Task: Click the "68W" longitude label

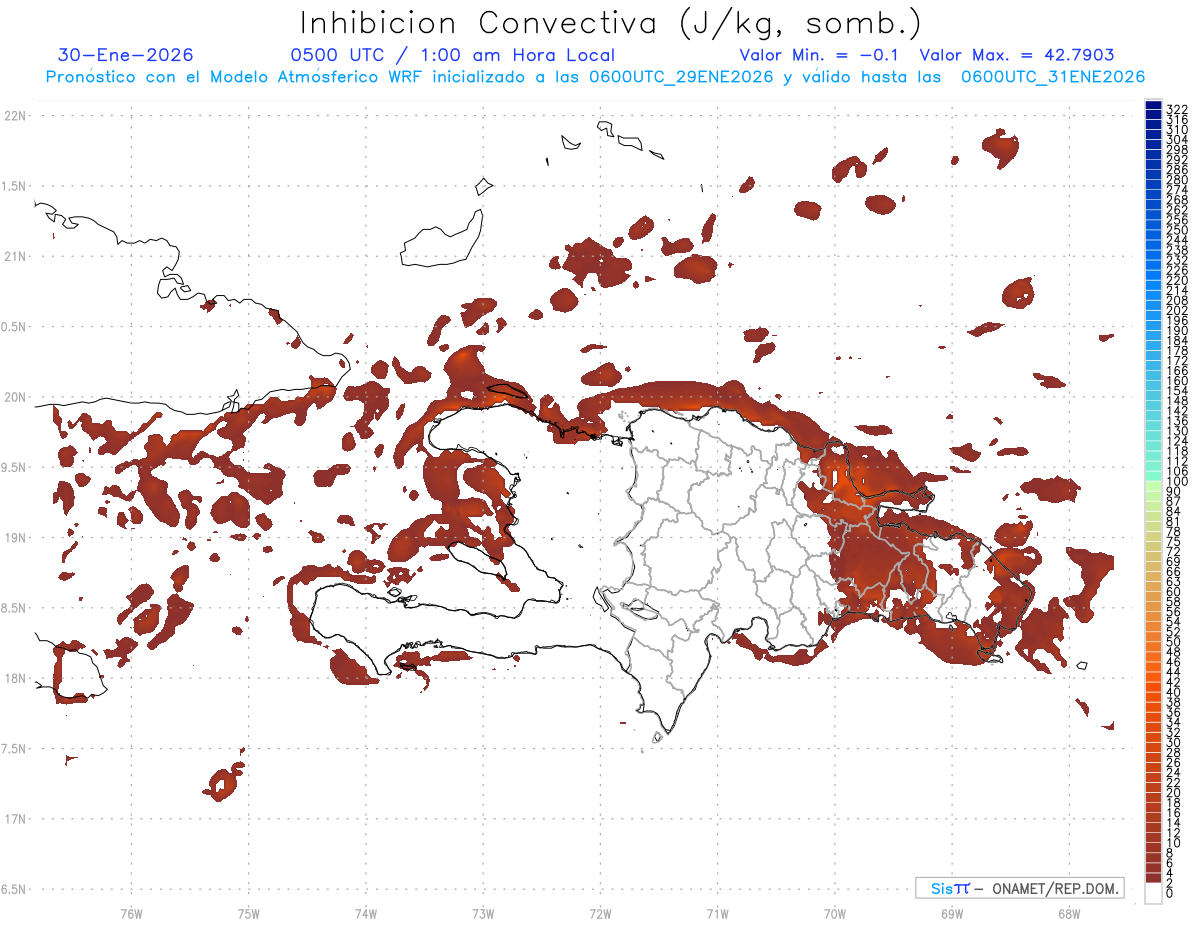Action: click(1068, 913)
